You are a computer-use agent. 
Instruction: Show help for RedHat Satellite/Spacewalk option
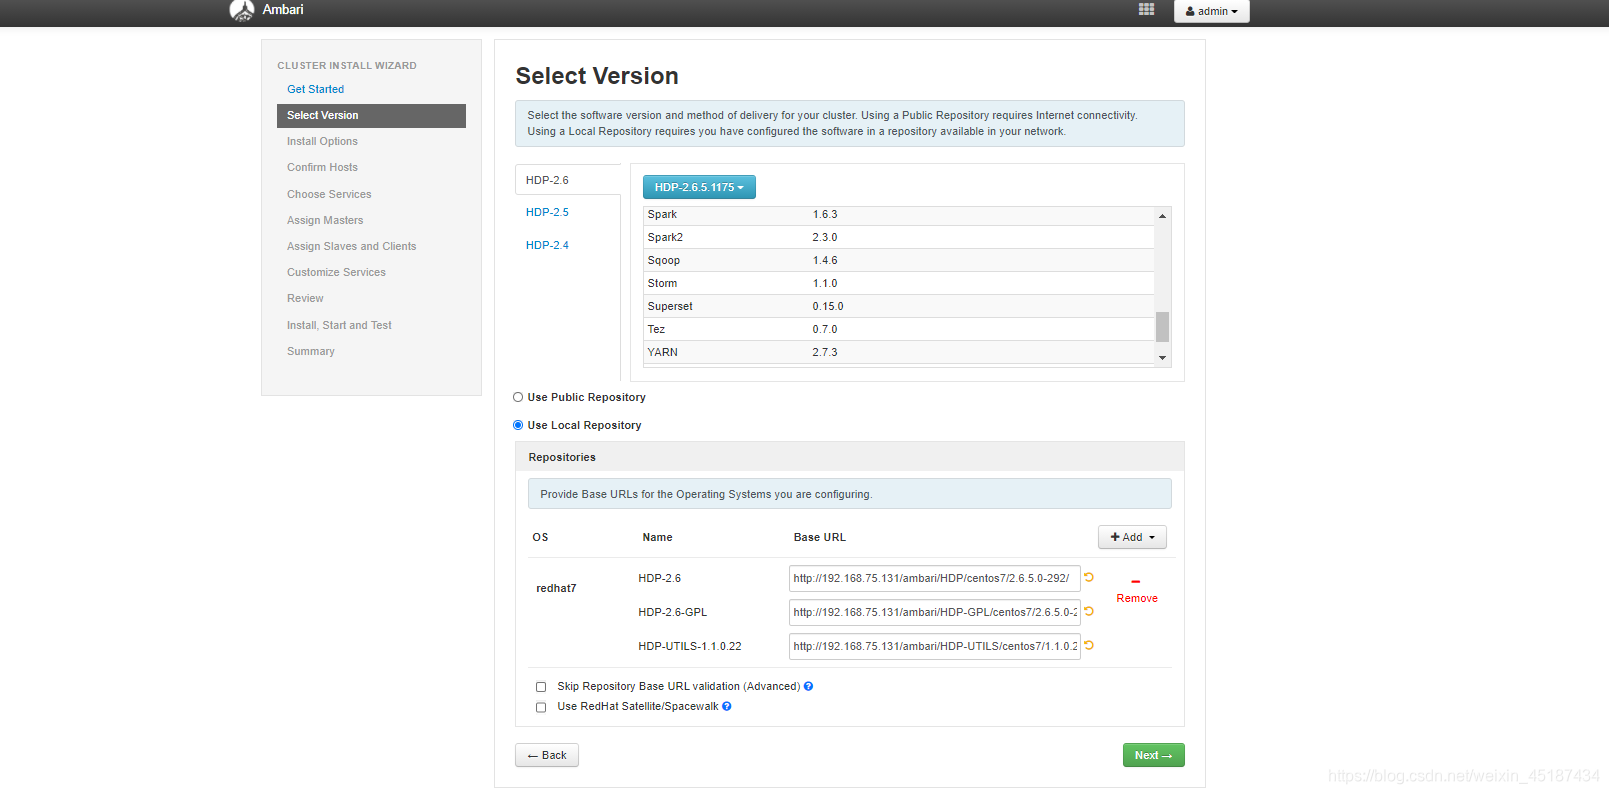coord(727,706)
